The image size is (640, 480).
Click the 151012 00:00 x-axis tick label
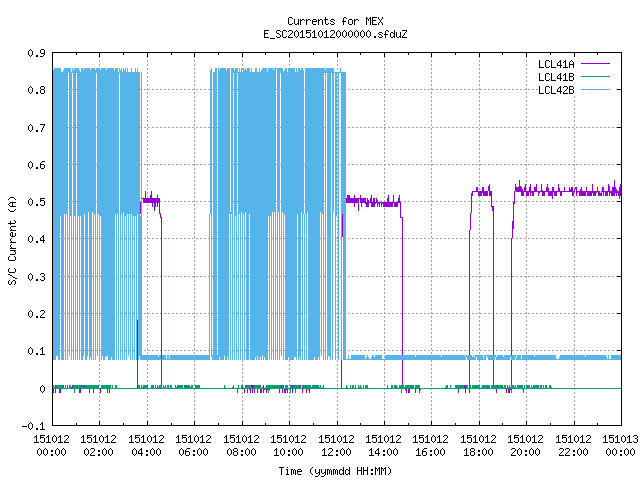click(x=51, y=446)
